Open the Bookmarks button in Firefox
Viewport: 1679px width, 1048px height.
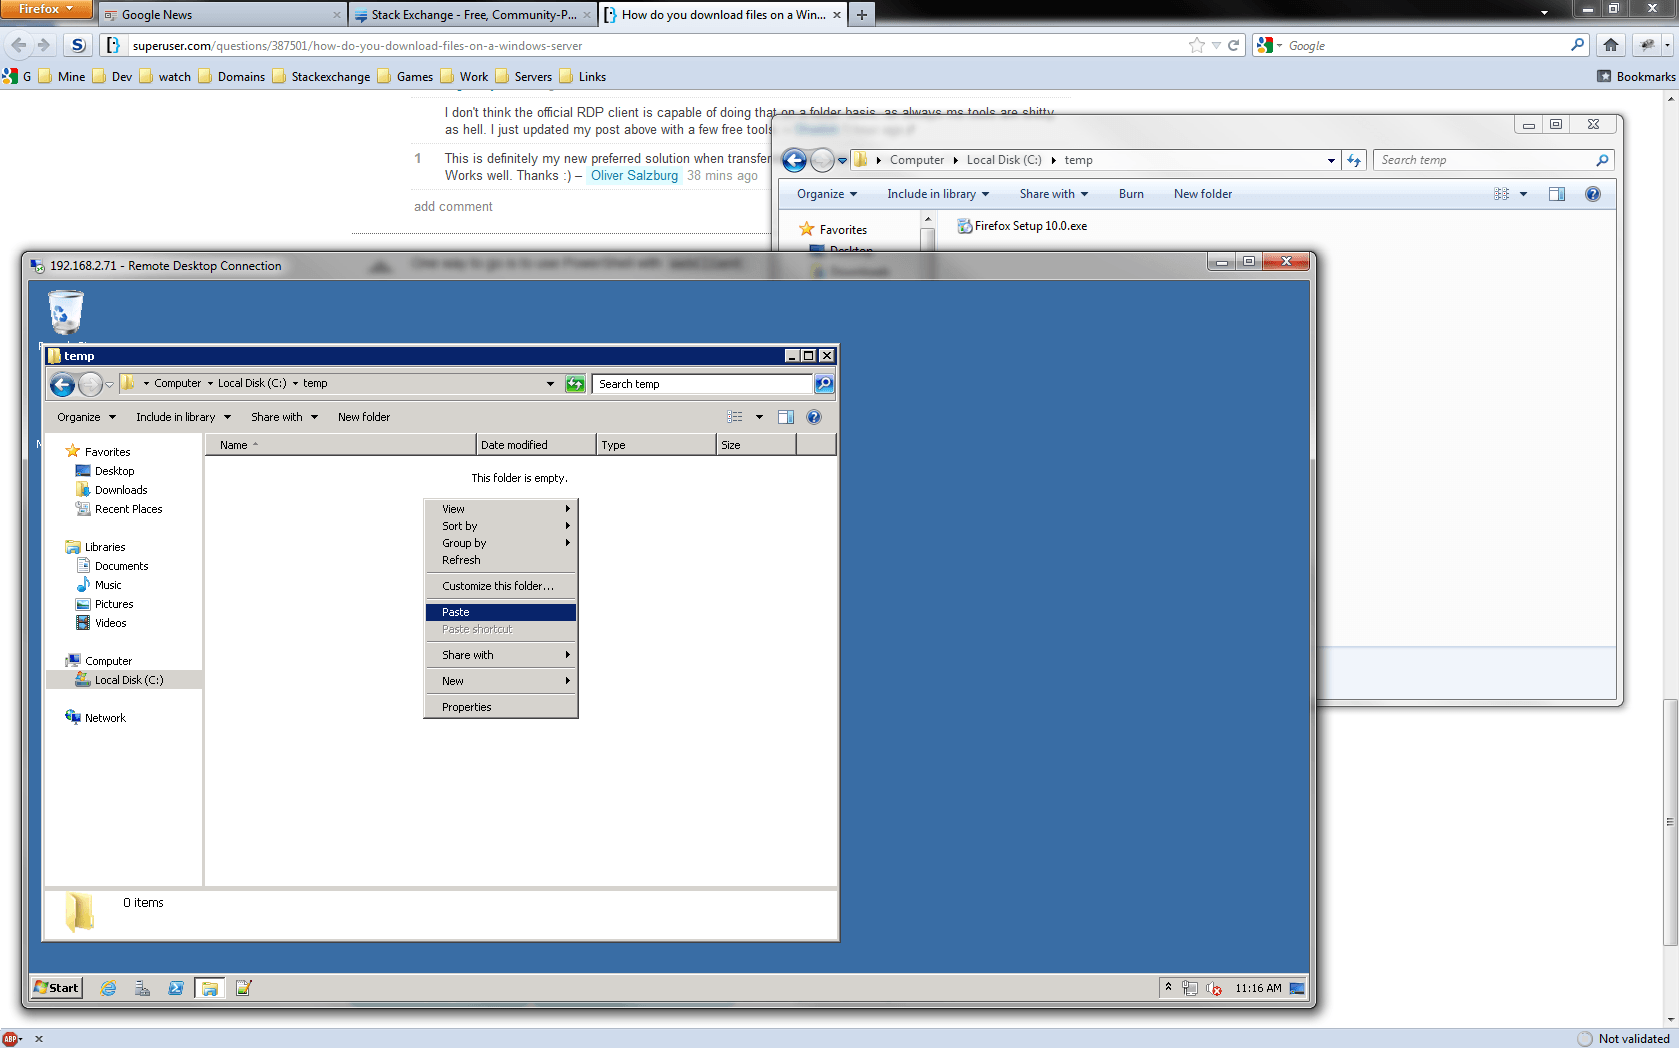[x=1636, y=77]
